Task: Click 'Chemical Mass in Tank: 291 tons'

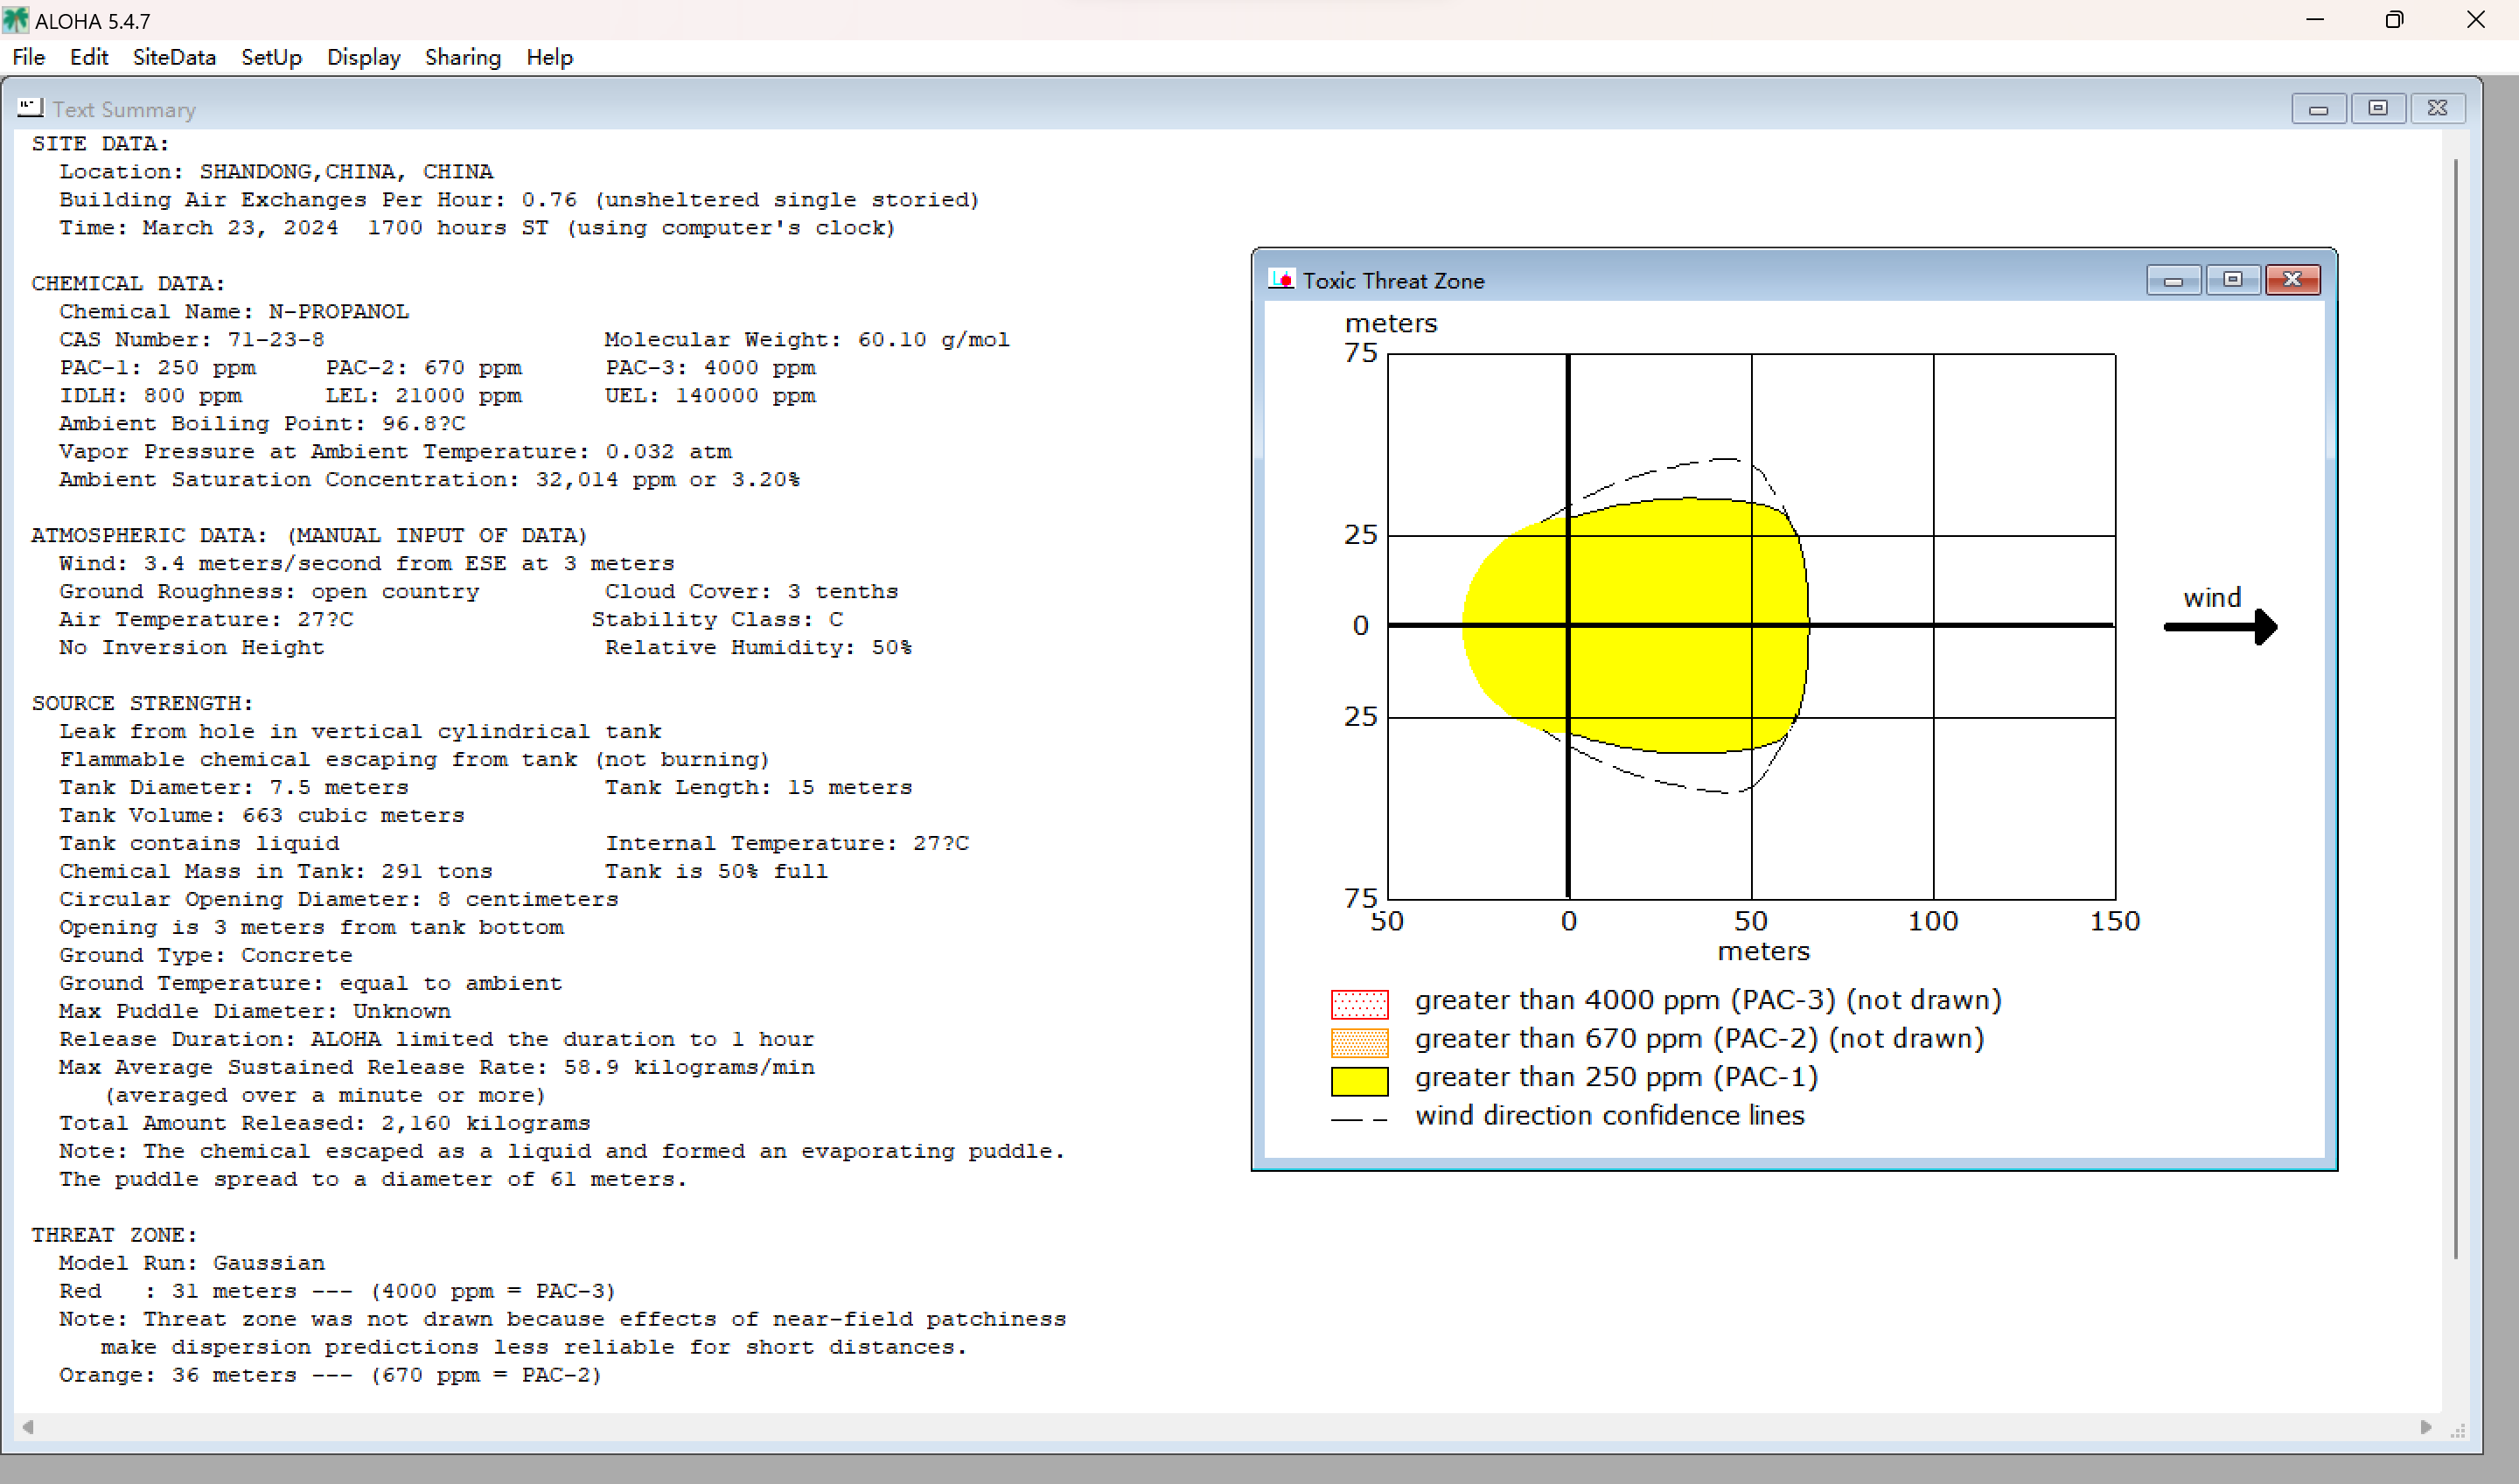Action: [x=276, y=872]
